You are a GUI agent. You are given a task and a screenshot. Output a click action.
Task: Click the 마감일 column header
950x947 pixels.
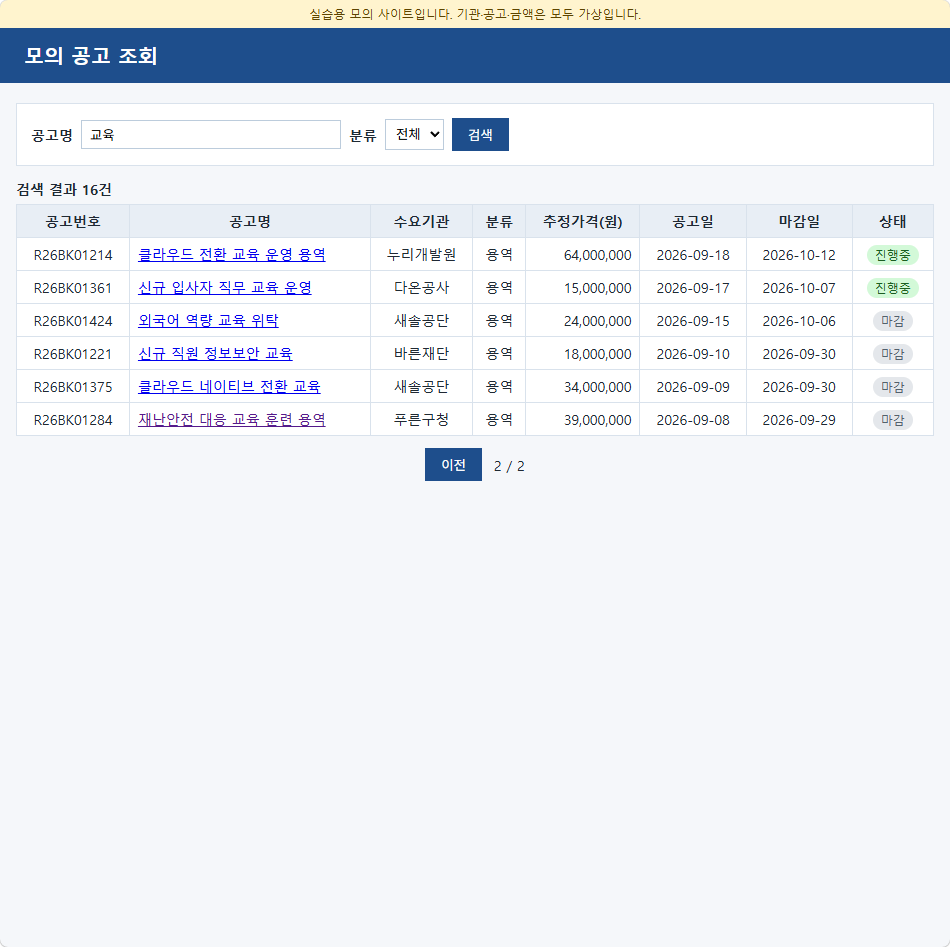(x=799, y=222)
